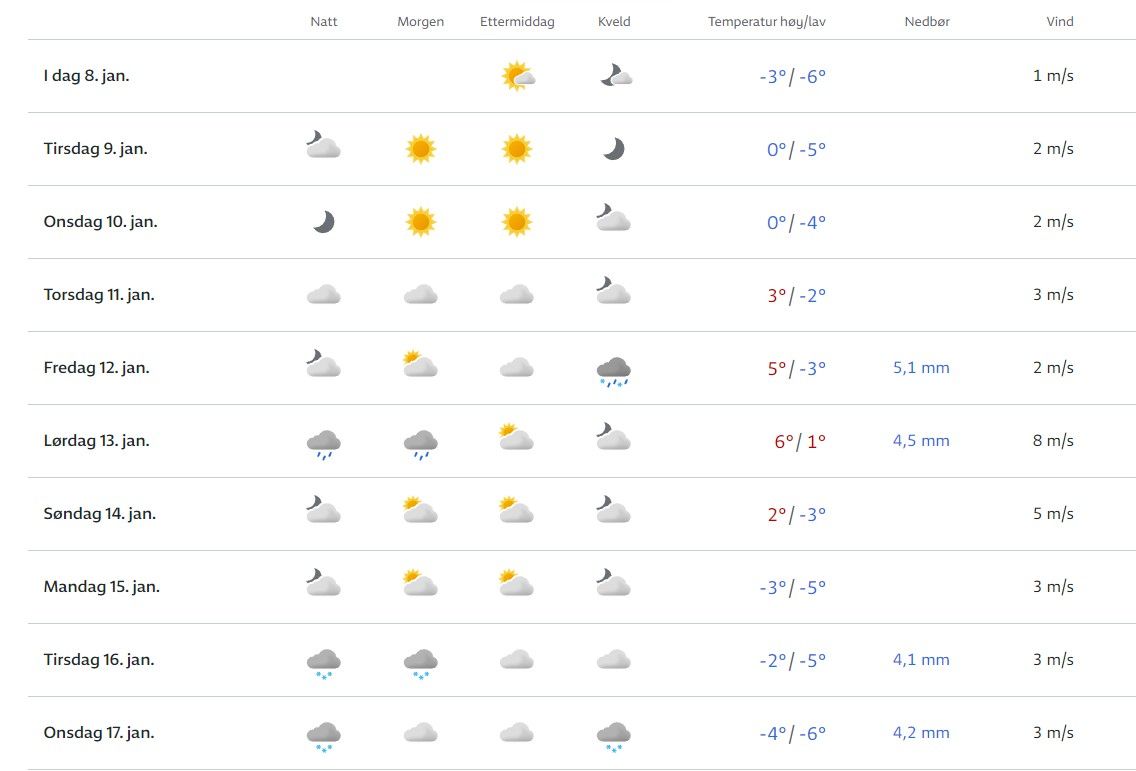Click the rain icon for Lørdag 13. jan. night
The width and height of the screenshot is (1136, 771).
(324, 443)
